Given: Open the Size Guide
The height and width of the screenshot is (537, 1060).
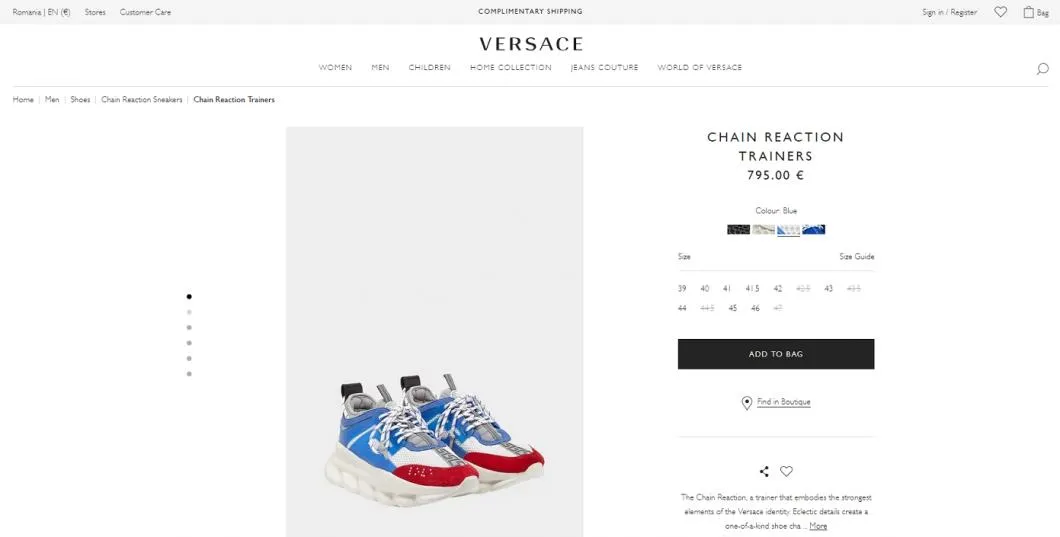Looking at the screenshot, I should point(857,256).
